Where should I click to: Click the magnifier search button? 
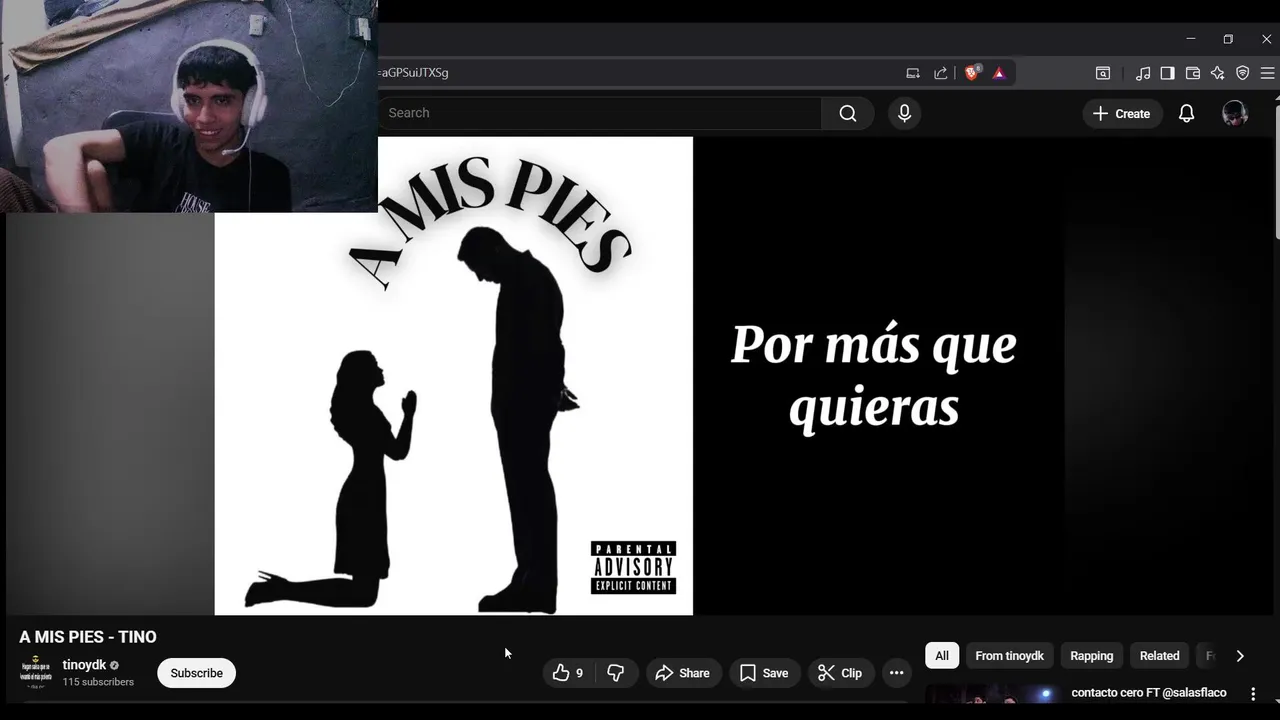tap(848, 113)
